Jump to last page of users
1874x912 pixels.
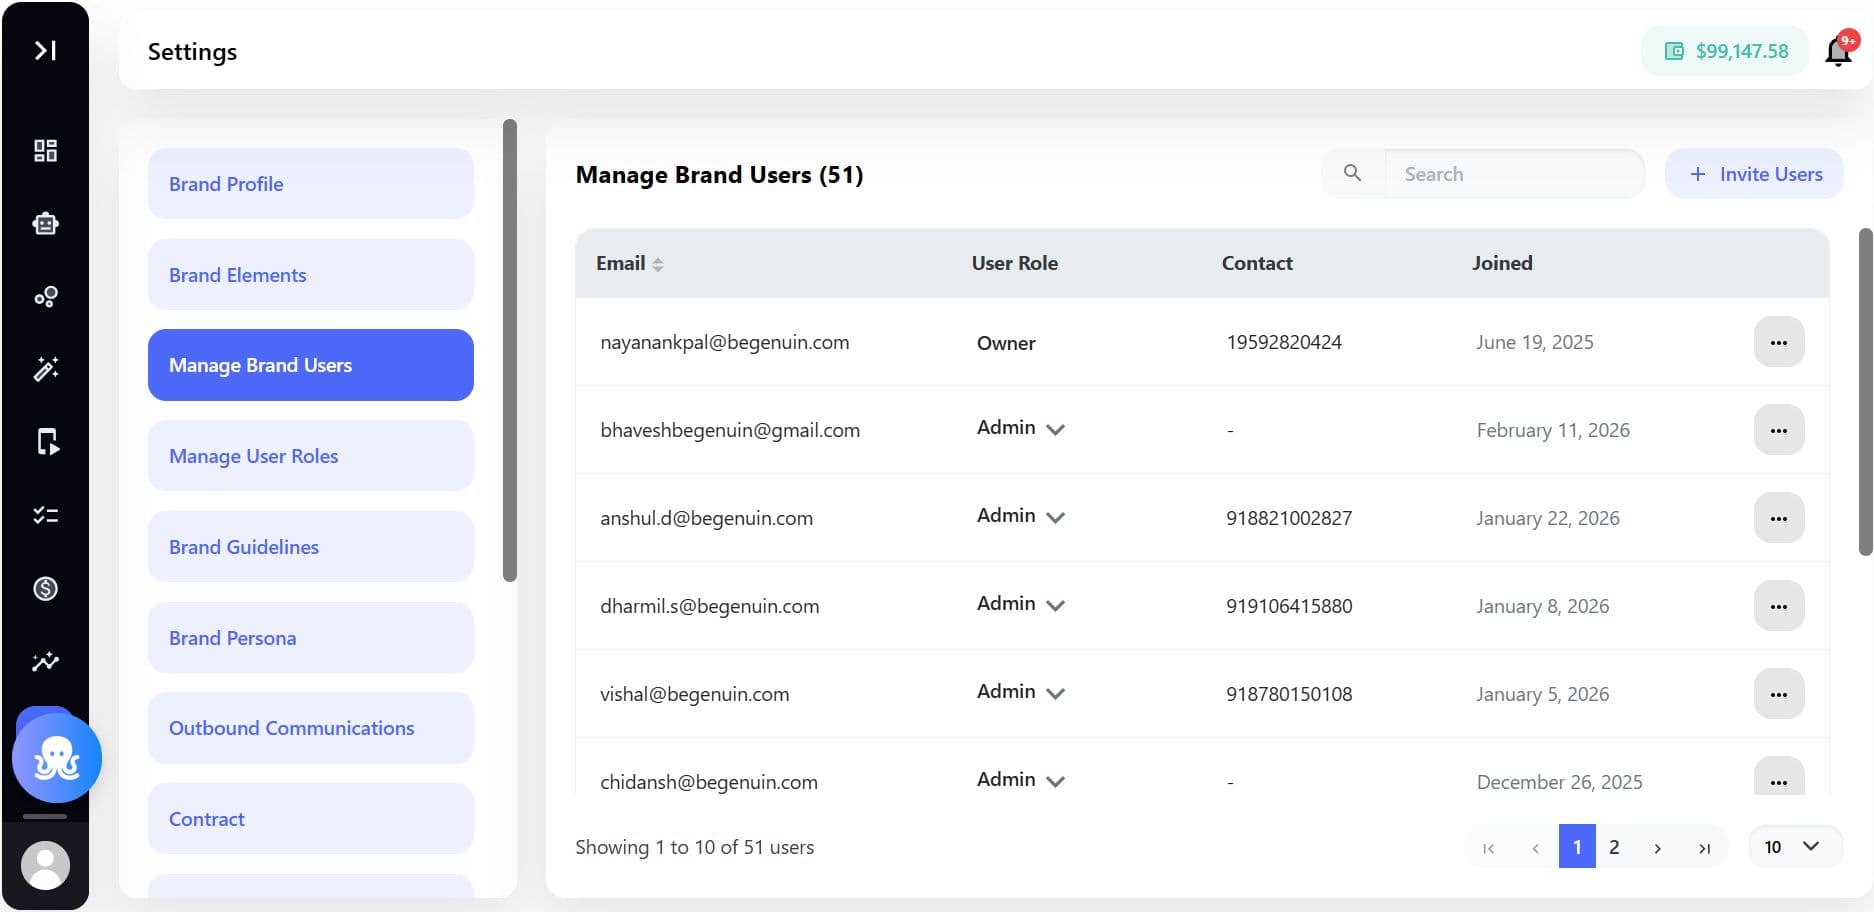(1704, 848)
